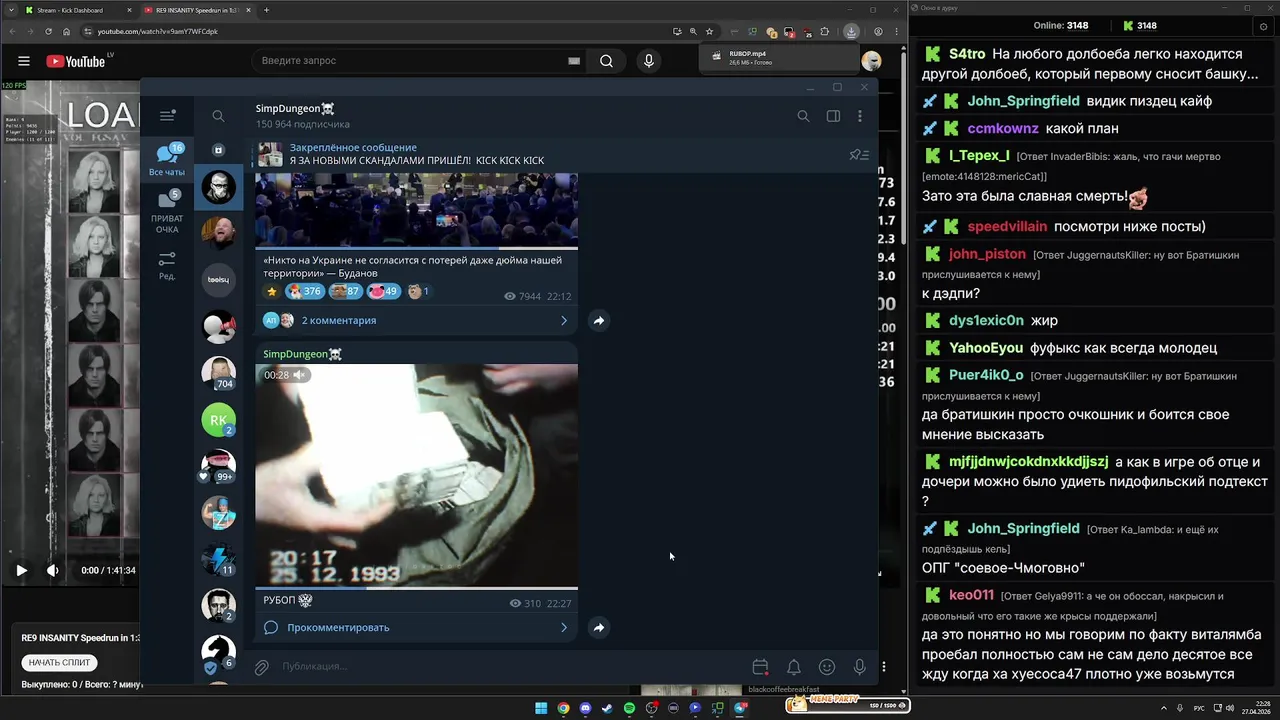Viewport: 1280px width, 720px height.
Task: Search inside SimpDungeon channel
Action: point(803,116)
